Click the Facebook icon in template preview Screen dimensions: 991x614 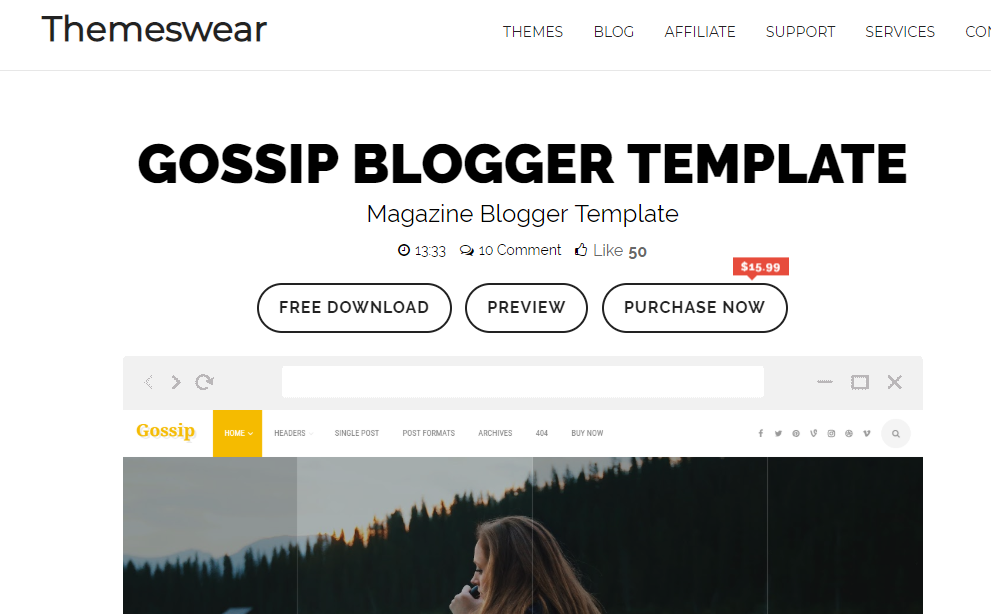(761, 433)
